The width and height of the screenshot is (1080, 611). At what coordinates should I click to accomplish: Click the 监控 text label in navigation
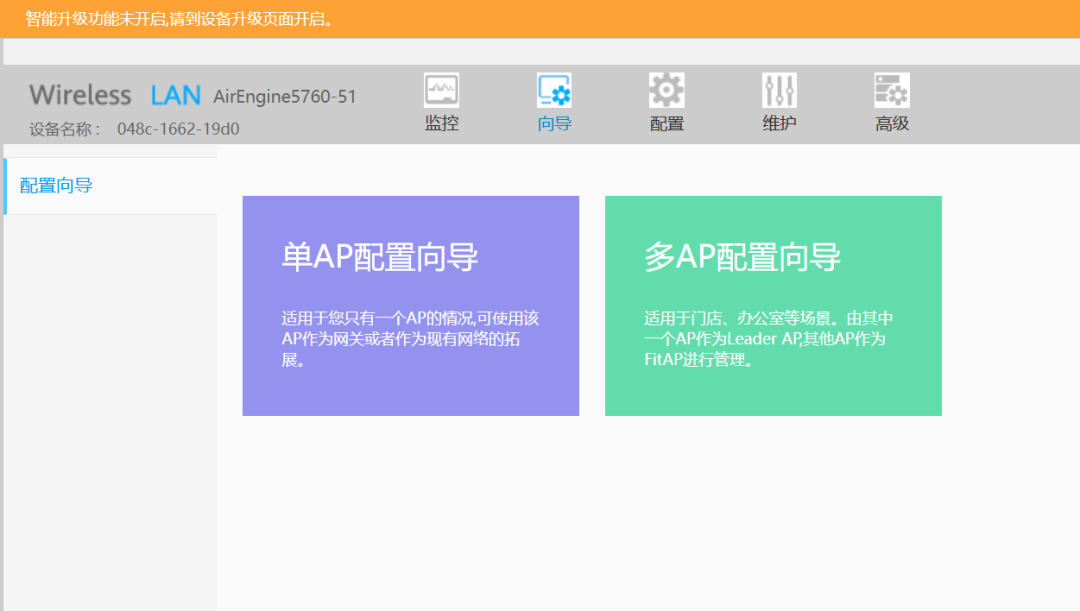pyautogui.click(x=441, y=124)
